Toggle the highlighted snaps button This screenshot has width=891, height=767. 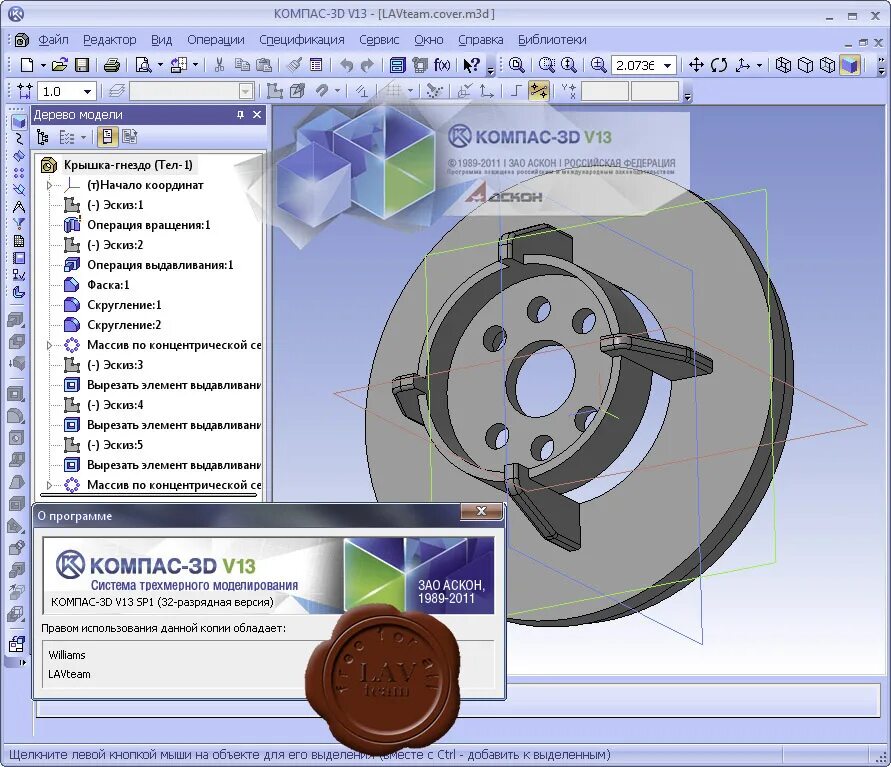pos(538,91)
